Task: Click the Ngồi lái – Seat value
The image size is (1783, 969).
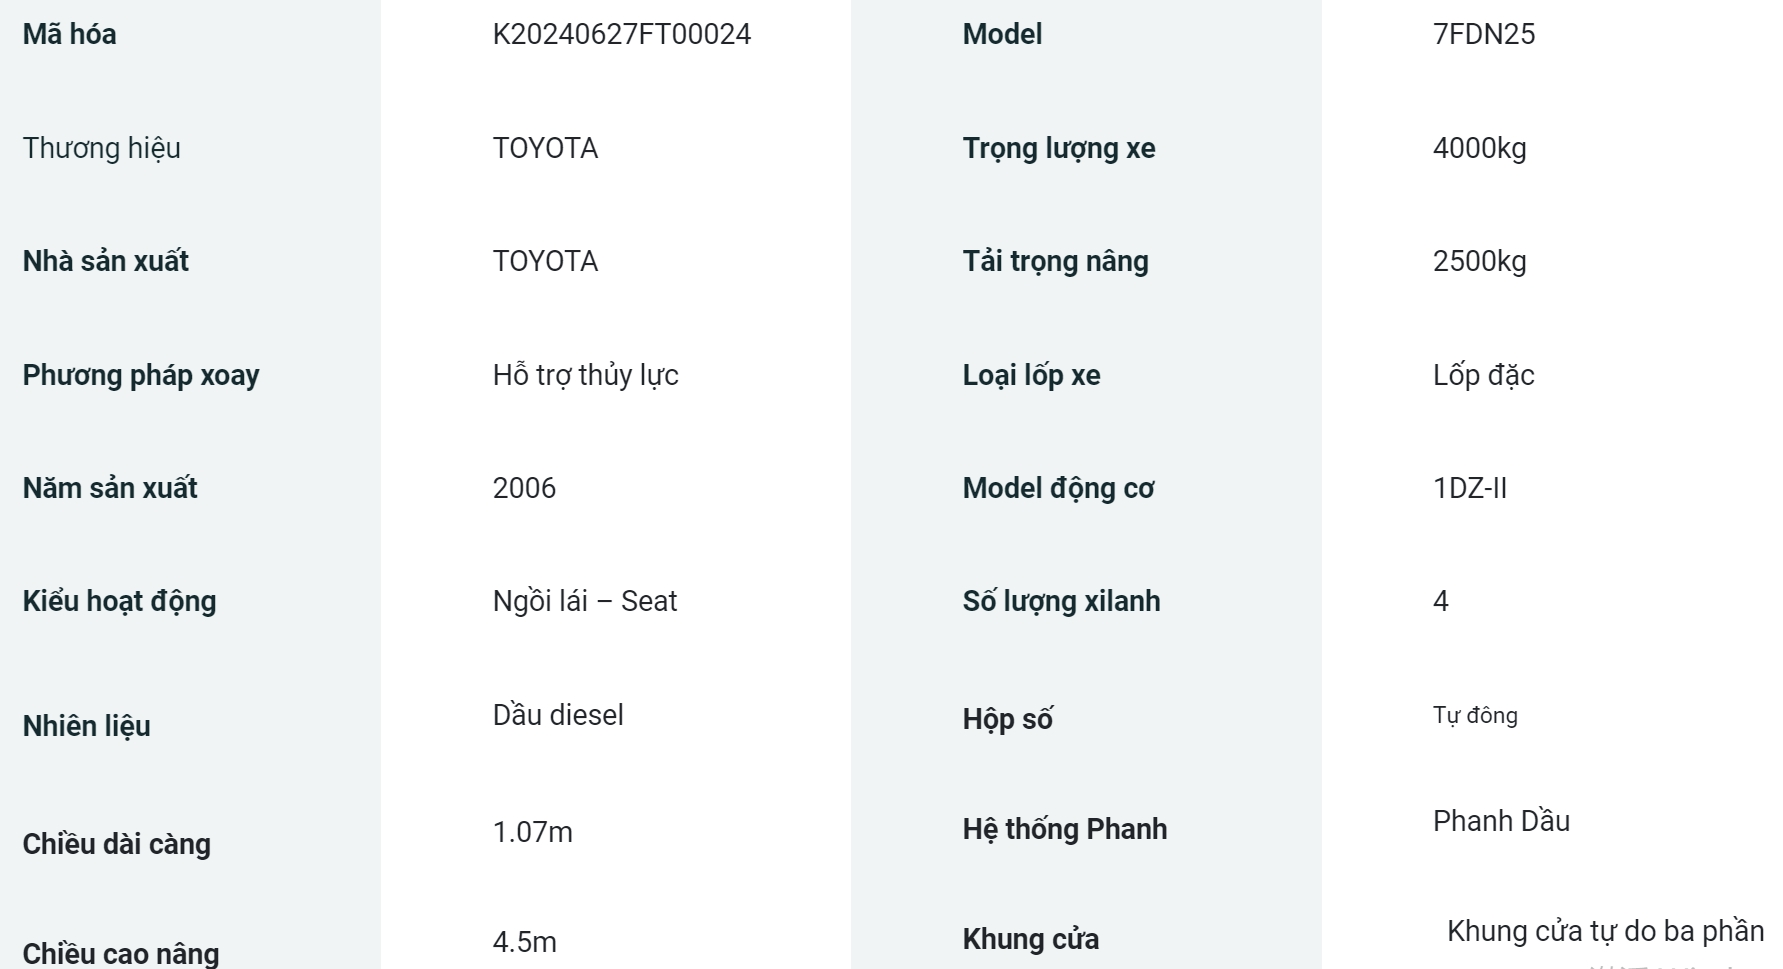Action: [x=584, y=601]
